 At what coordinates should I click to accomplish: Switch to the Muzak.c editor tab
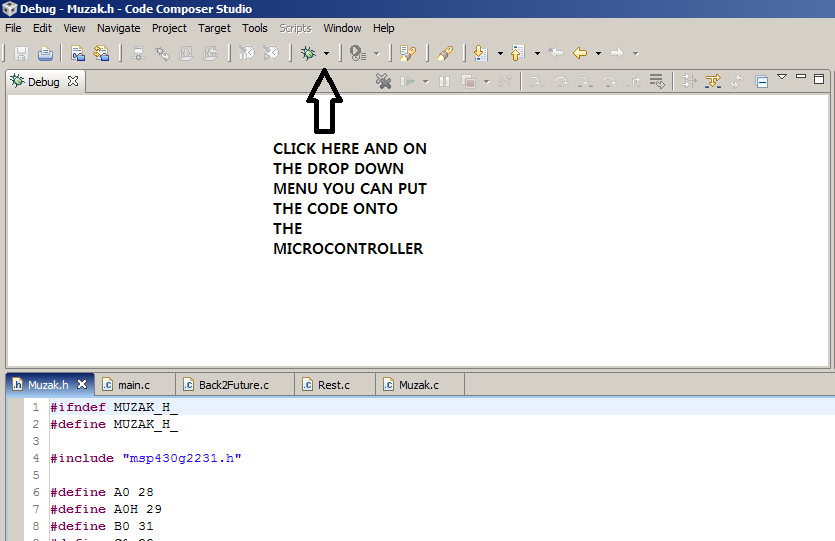click(419, 385)
